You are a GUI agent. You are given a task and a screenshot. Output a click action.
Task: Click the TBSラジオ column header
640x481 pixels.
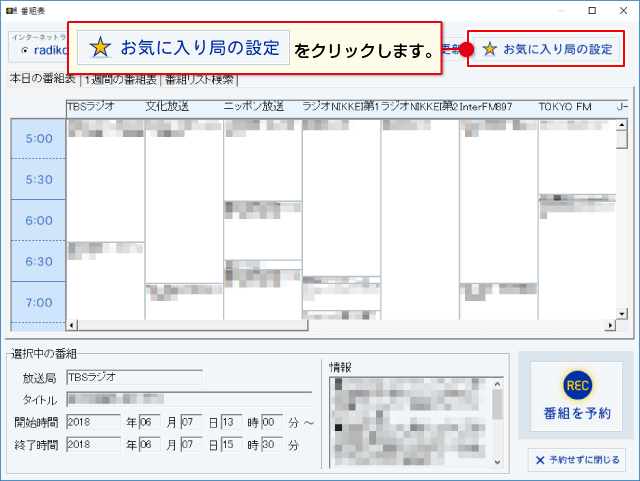(x=105, y=107)
